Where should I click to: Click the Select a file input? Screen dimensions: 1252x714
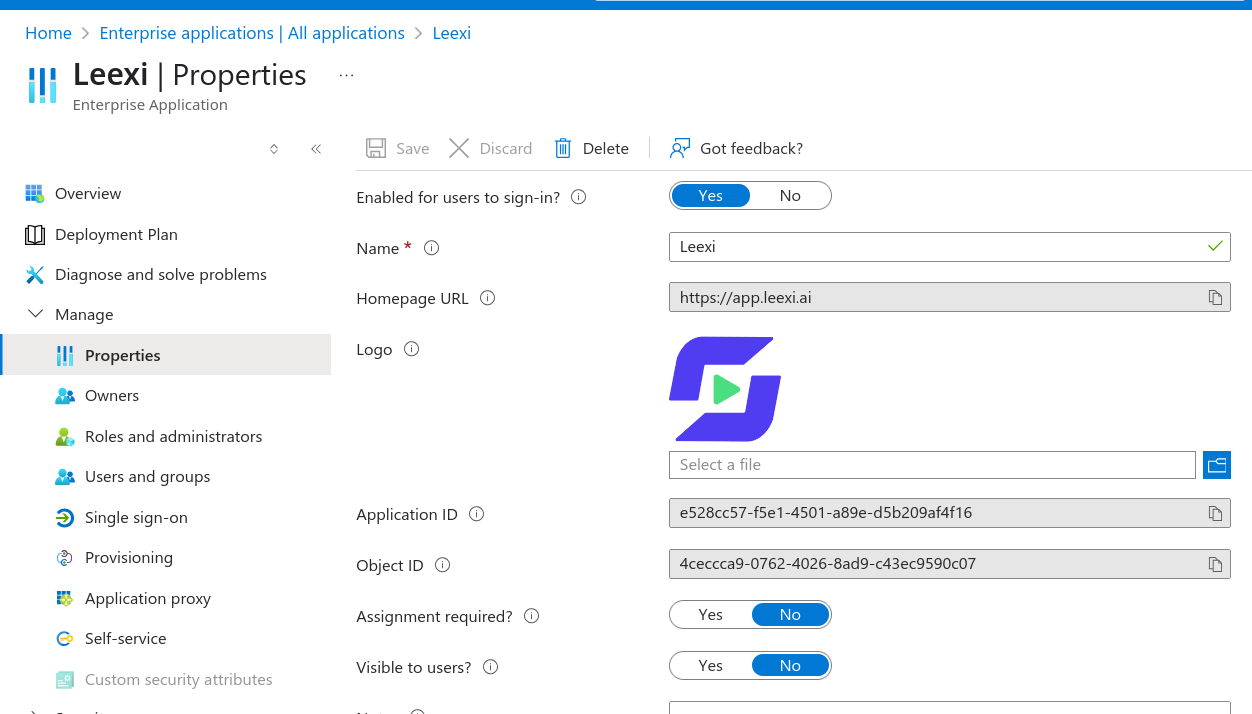coord(932,465)
